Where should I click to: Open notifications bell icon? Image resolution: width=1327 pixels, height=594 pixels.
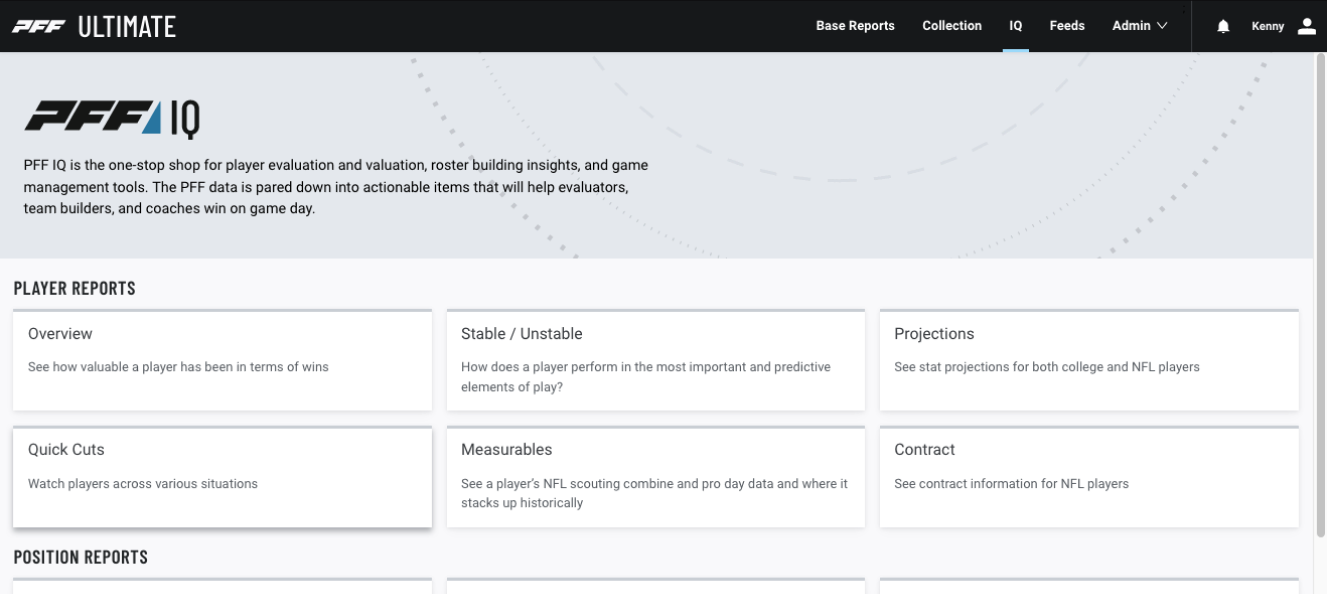tap(1223, 26)
